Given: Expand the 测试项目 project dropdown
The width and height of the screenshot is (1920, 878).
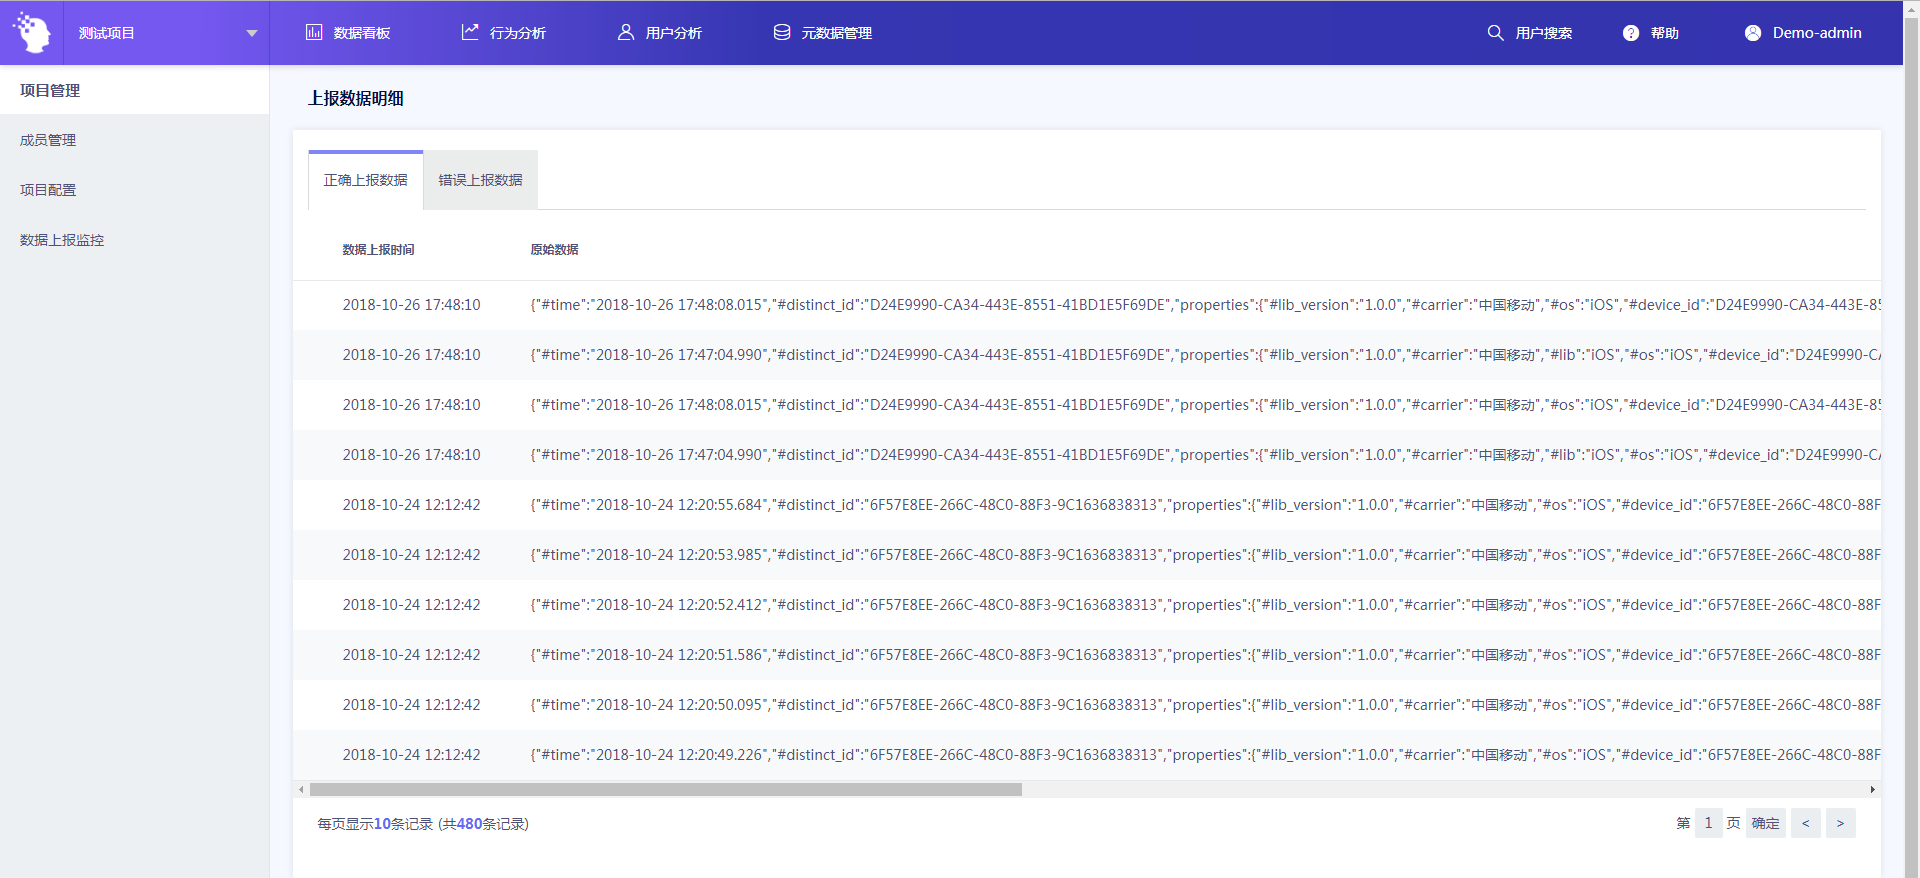Looking at the screenshot, I should pyautogui.click(x=251, y=33).
